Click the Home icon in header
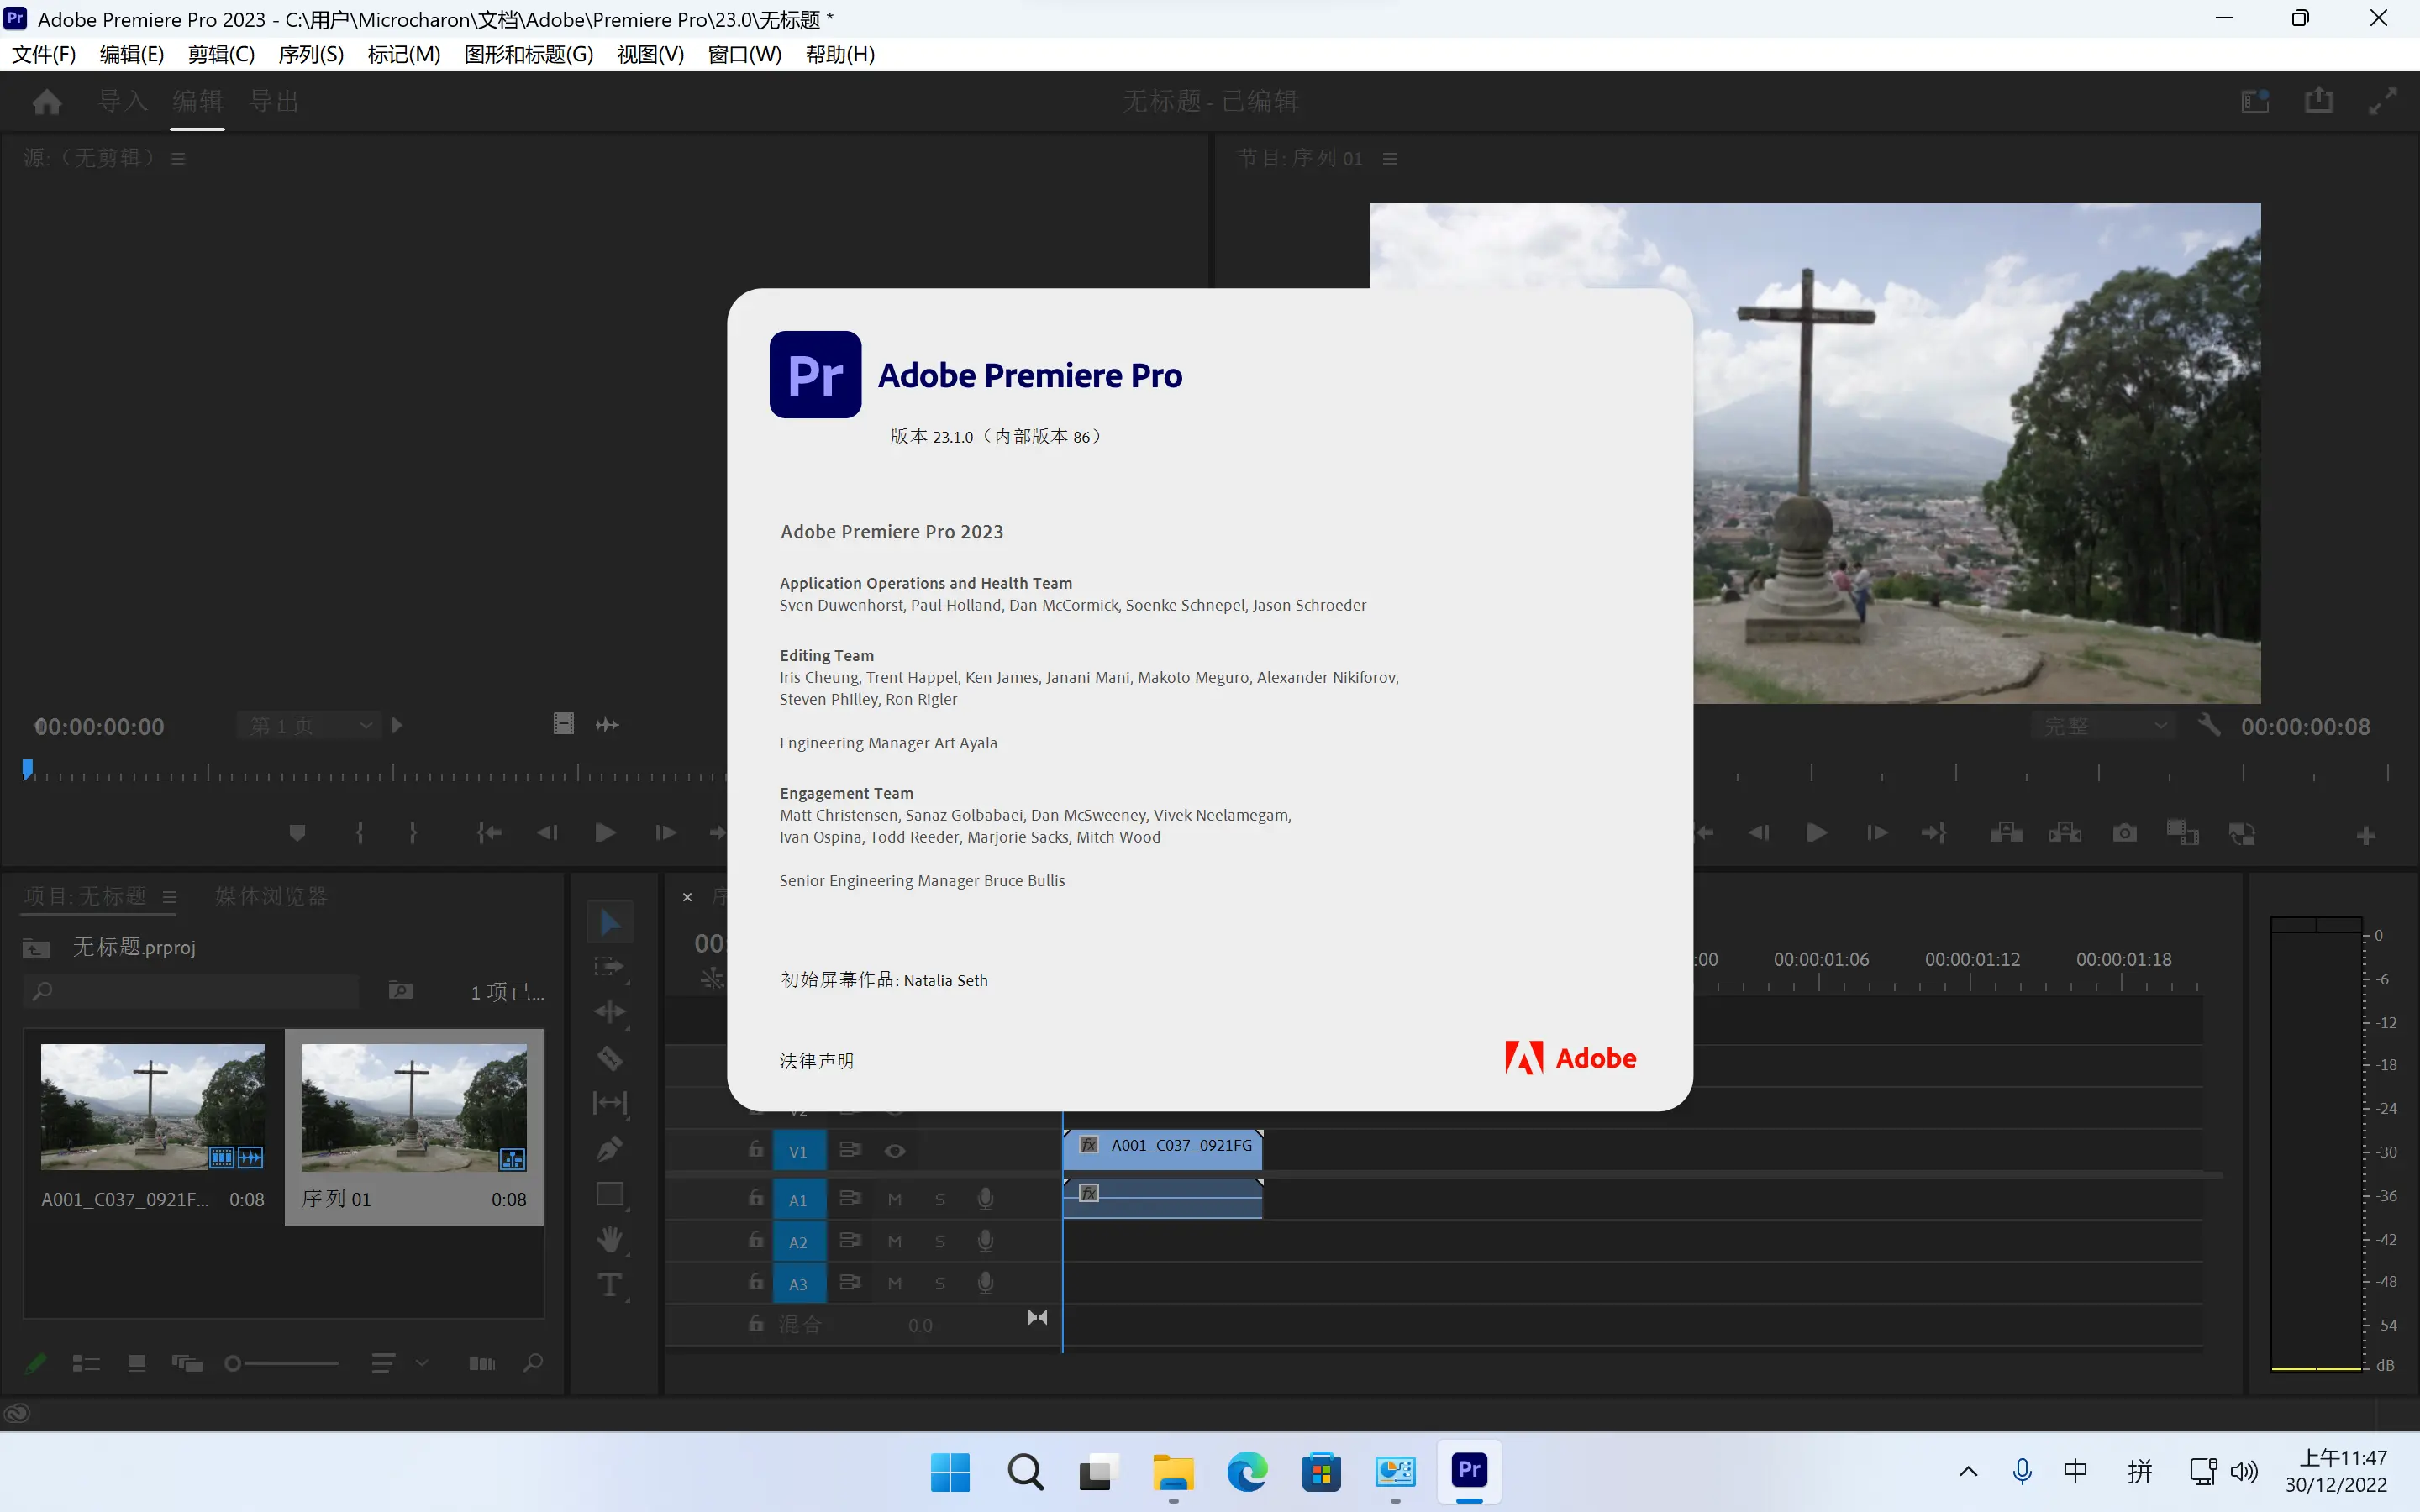 47,101
